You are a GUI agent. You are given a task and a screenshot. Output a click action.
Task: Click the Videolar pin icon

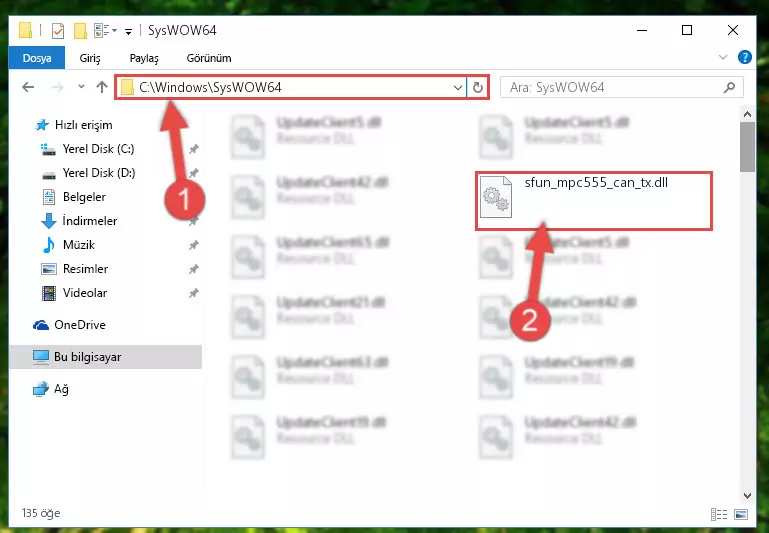(194, 293)
